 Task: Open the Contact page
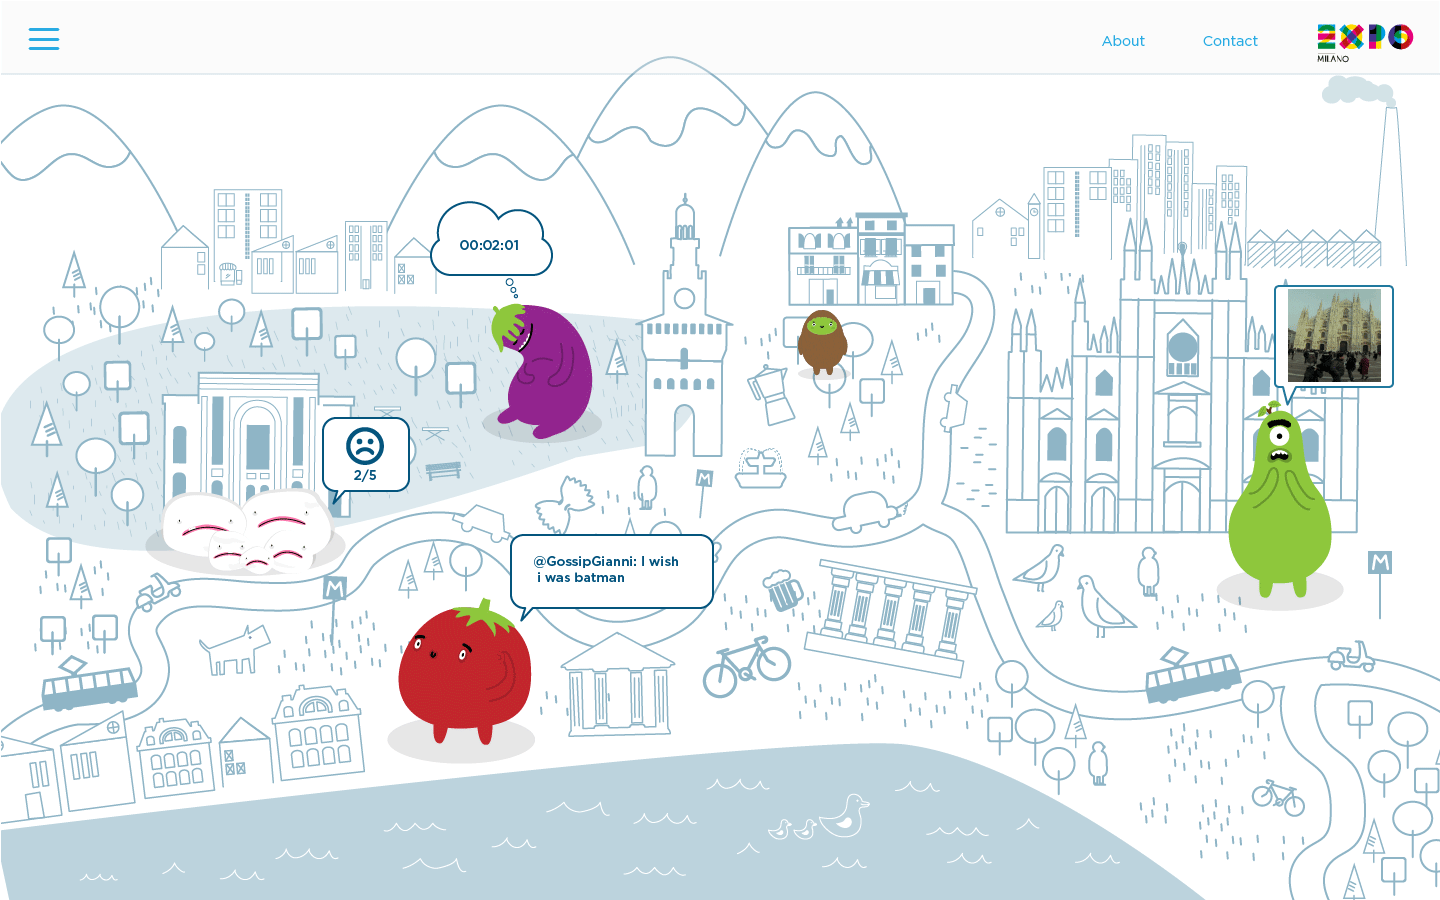tap(1230, 41)
